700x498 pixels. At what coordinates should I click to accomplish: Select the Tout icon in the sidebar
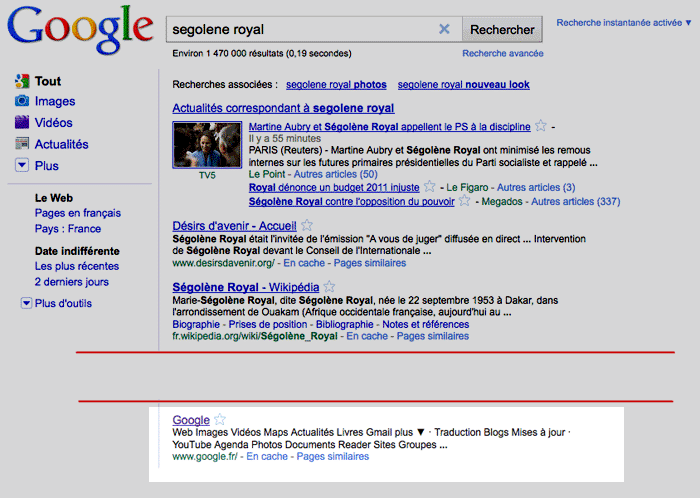tap(22, 81)
